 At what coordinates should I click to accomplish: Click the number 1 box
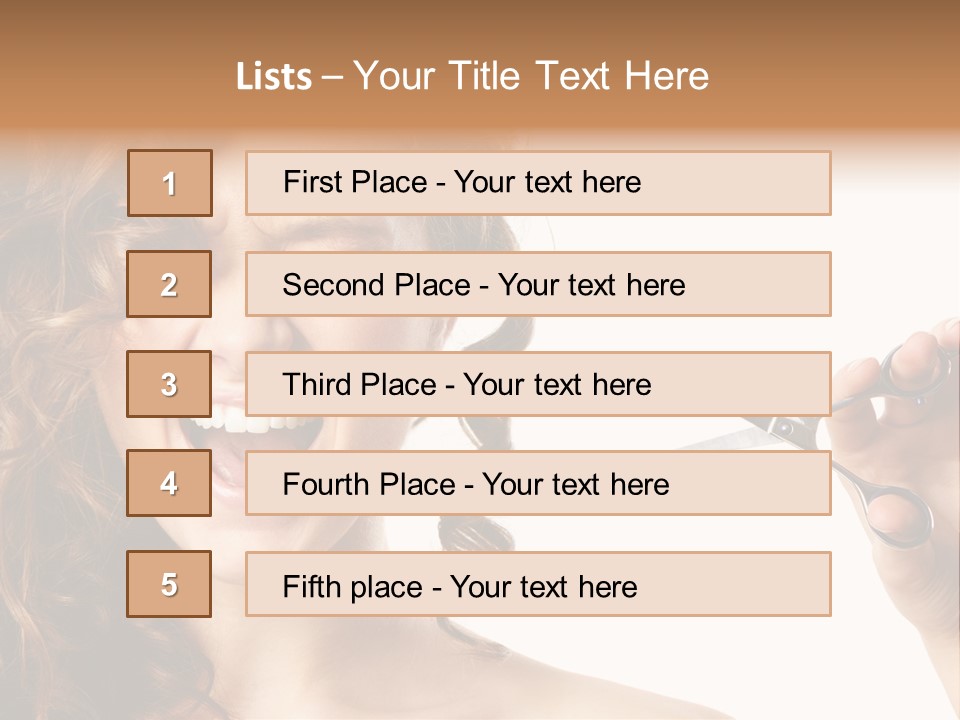[170, 183]
